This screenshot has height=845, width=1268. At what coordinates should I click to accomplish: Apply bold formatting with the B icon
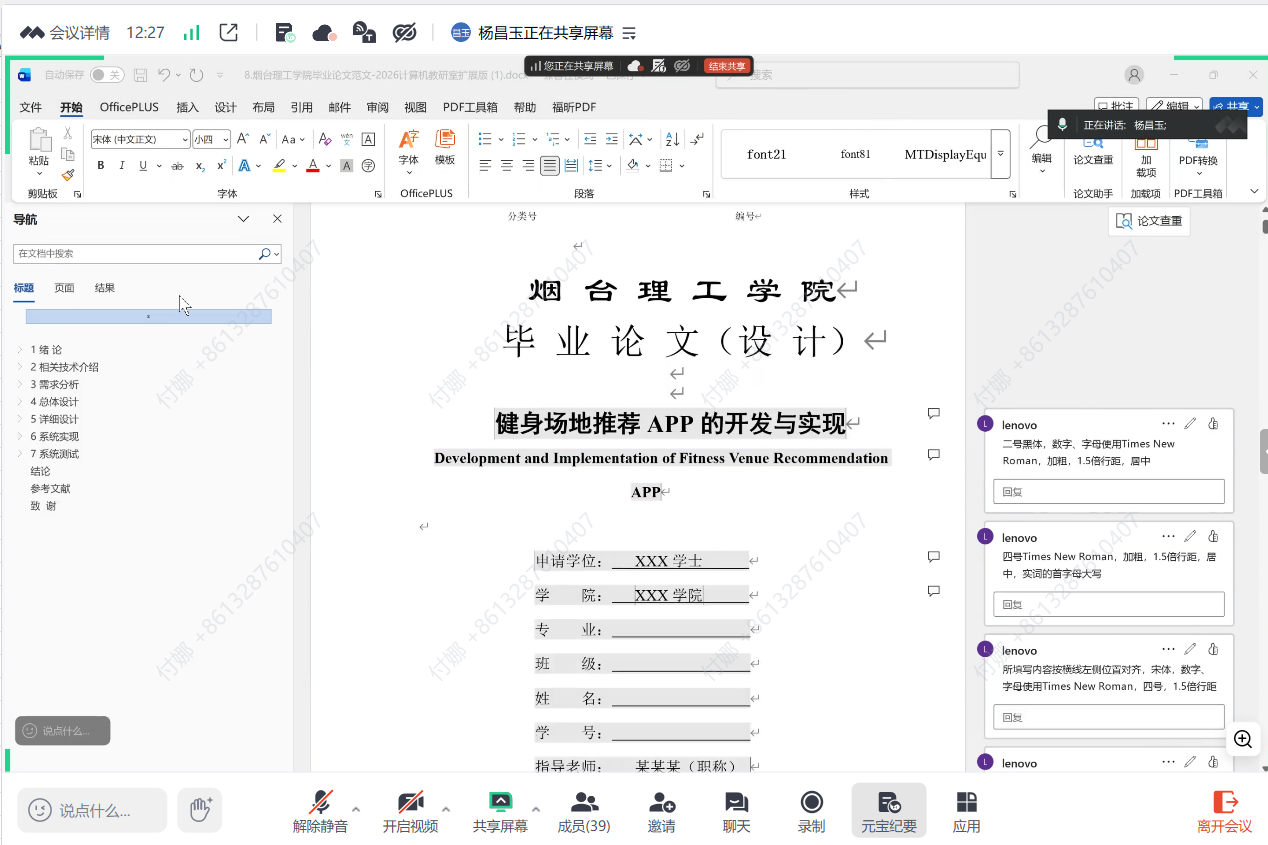[x=101, y=165]
